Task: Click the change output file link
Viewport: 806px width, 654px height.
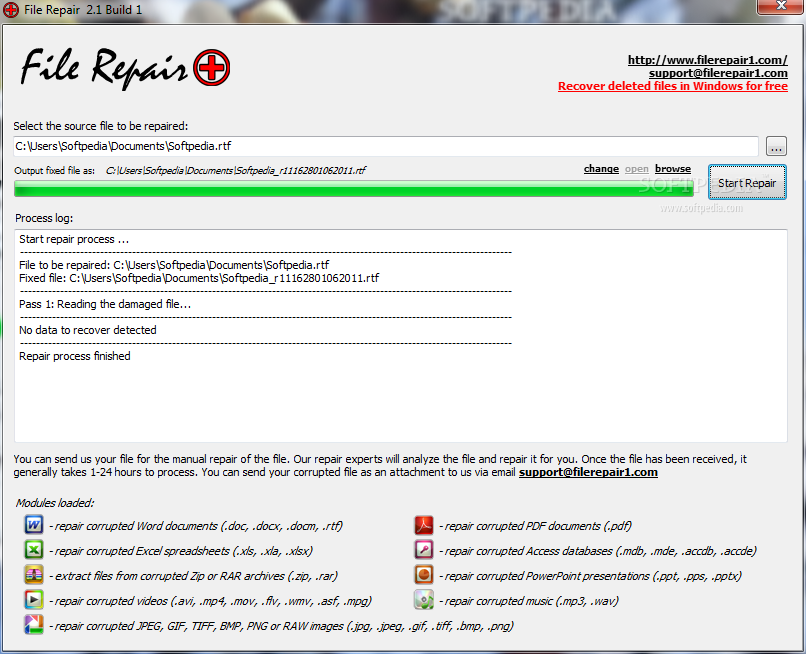Action: (601, 169)
